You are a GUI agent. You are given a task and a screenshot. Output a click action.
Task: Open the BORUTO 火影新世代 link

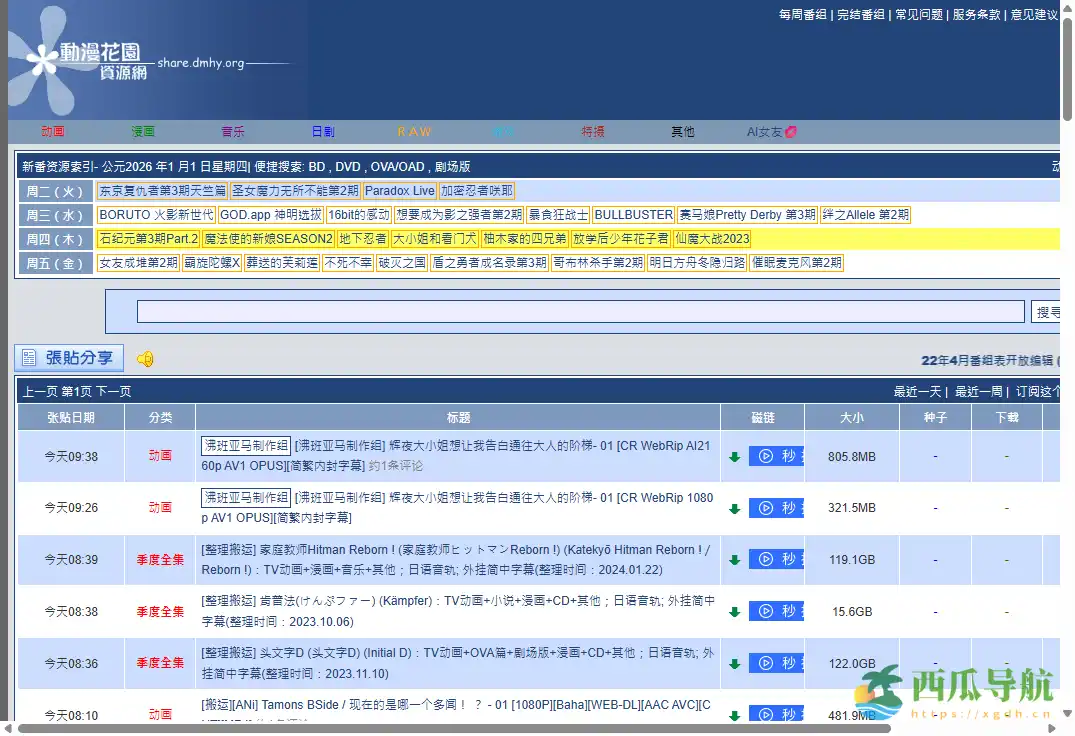coord(160,214)
